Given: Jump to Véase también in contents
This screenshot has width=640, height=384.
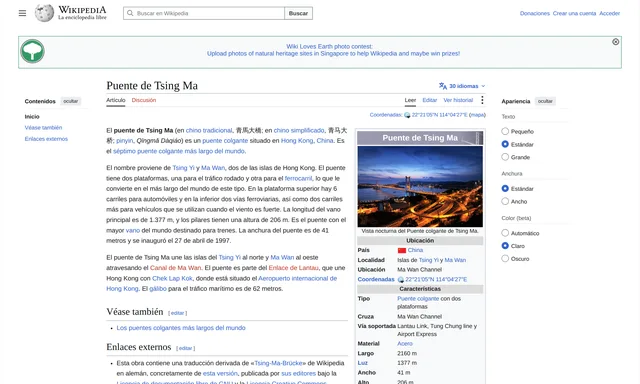Looking at the screenshot, I should (x=43, y=127).
